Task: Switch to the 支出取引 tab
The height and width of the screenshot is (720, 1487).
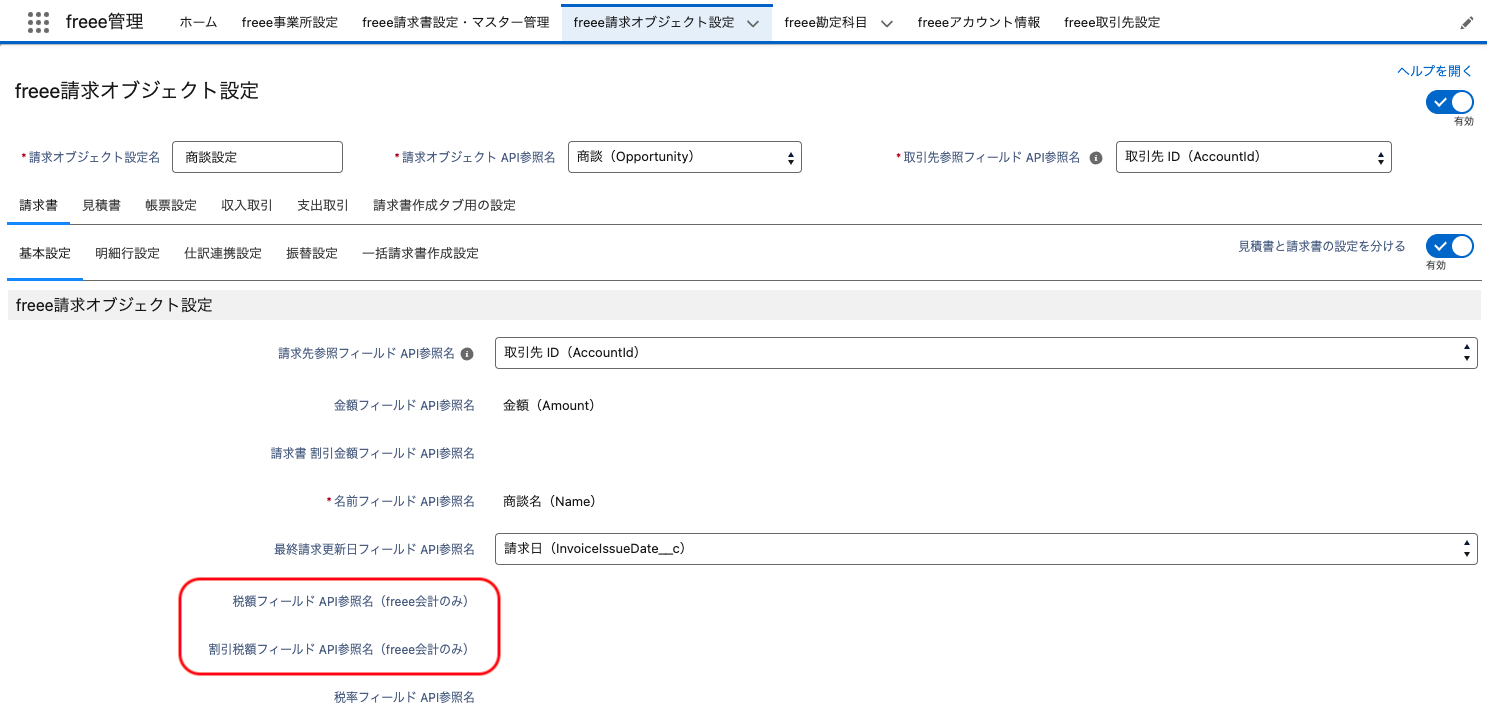Action: coord(323,205)
